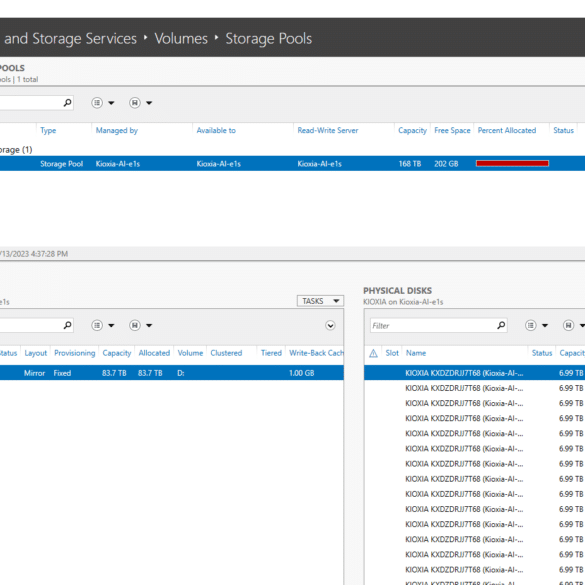
Task: Expand list options dropdown arrow in pools toolbar
Action: [x=111, y=103]
